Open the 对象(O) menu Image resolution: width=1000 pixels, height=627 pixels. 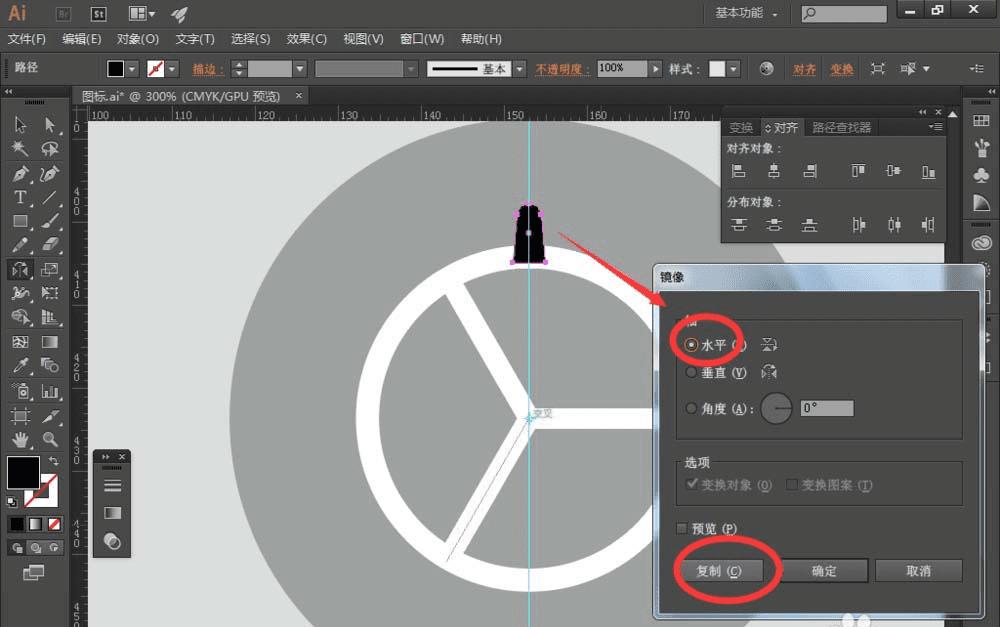click(138, 39)
